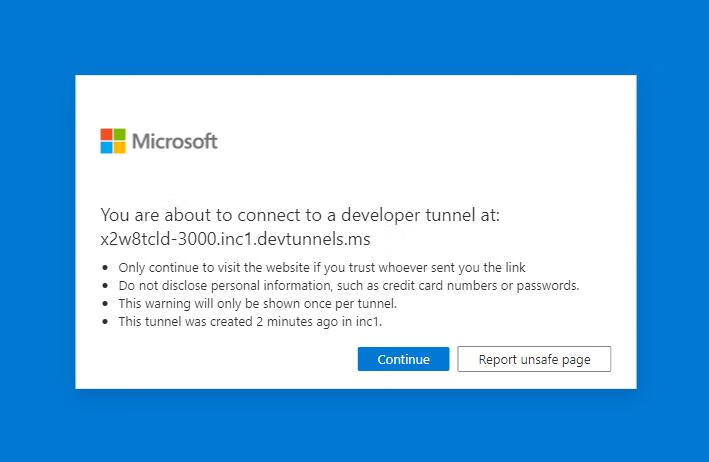The width and height of the screenshot is (709, 462).
Task: Click the 'created 2 minutes ago' line
Action: tap(250, 321)
